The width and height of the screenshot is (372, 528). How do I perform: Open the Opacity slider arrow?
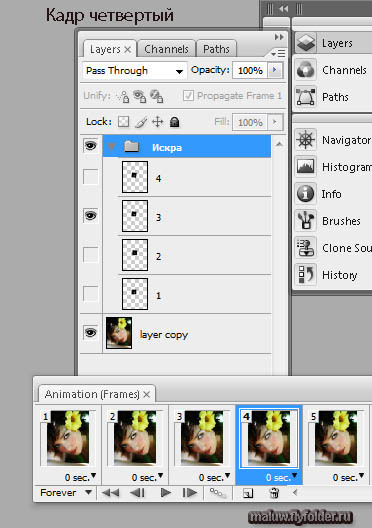[x=275, y=70]
